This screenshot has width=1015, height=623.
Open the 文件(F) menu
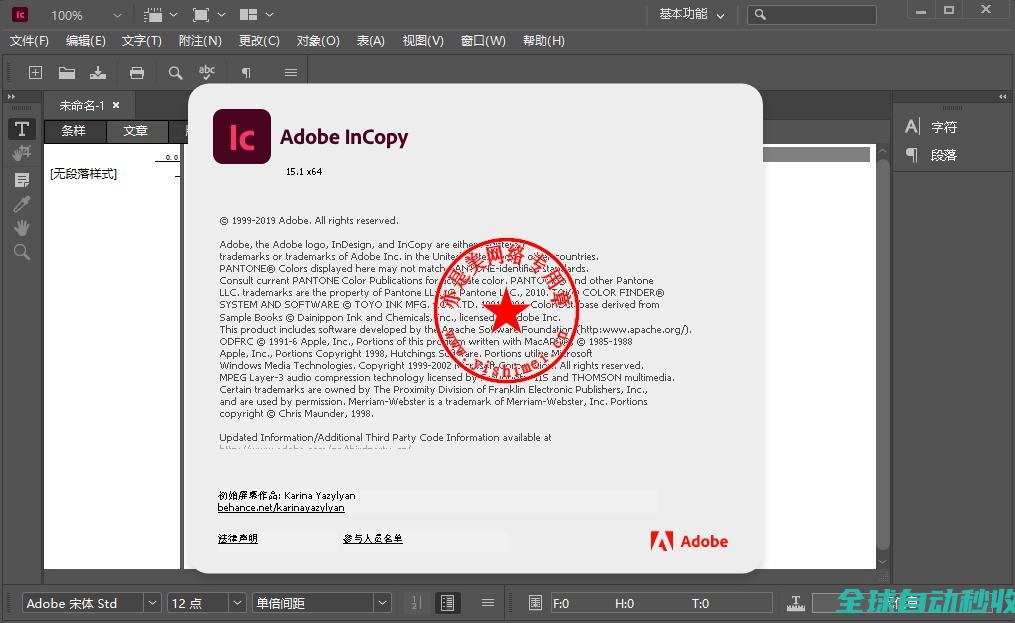(29, 40)
